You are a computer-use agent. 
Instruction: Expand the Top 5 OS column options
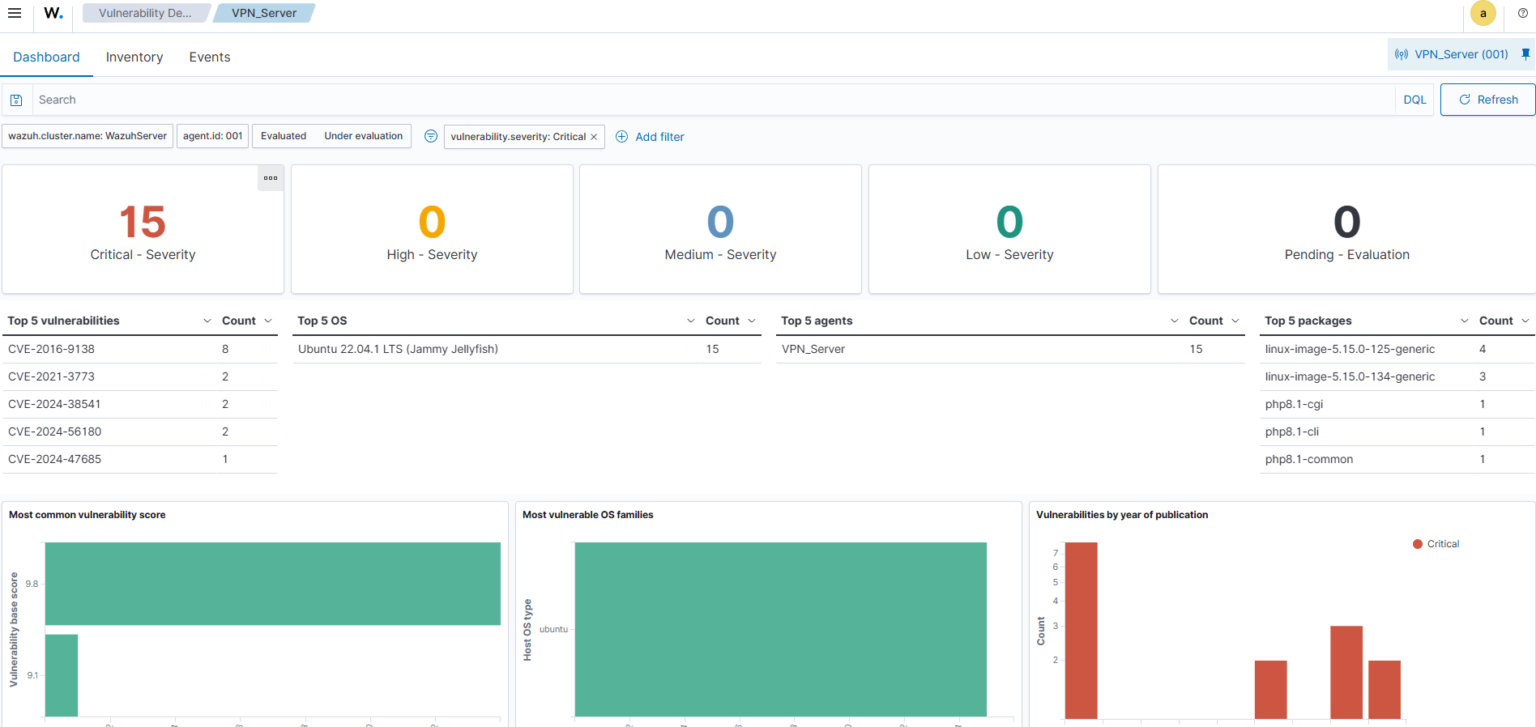(690, 320)
